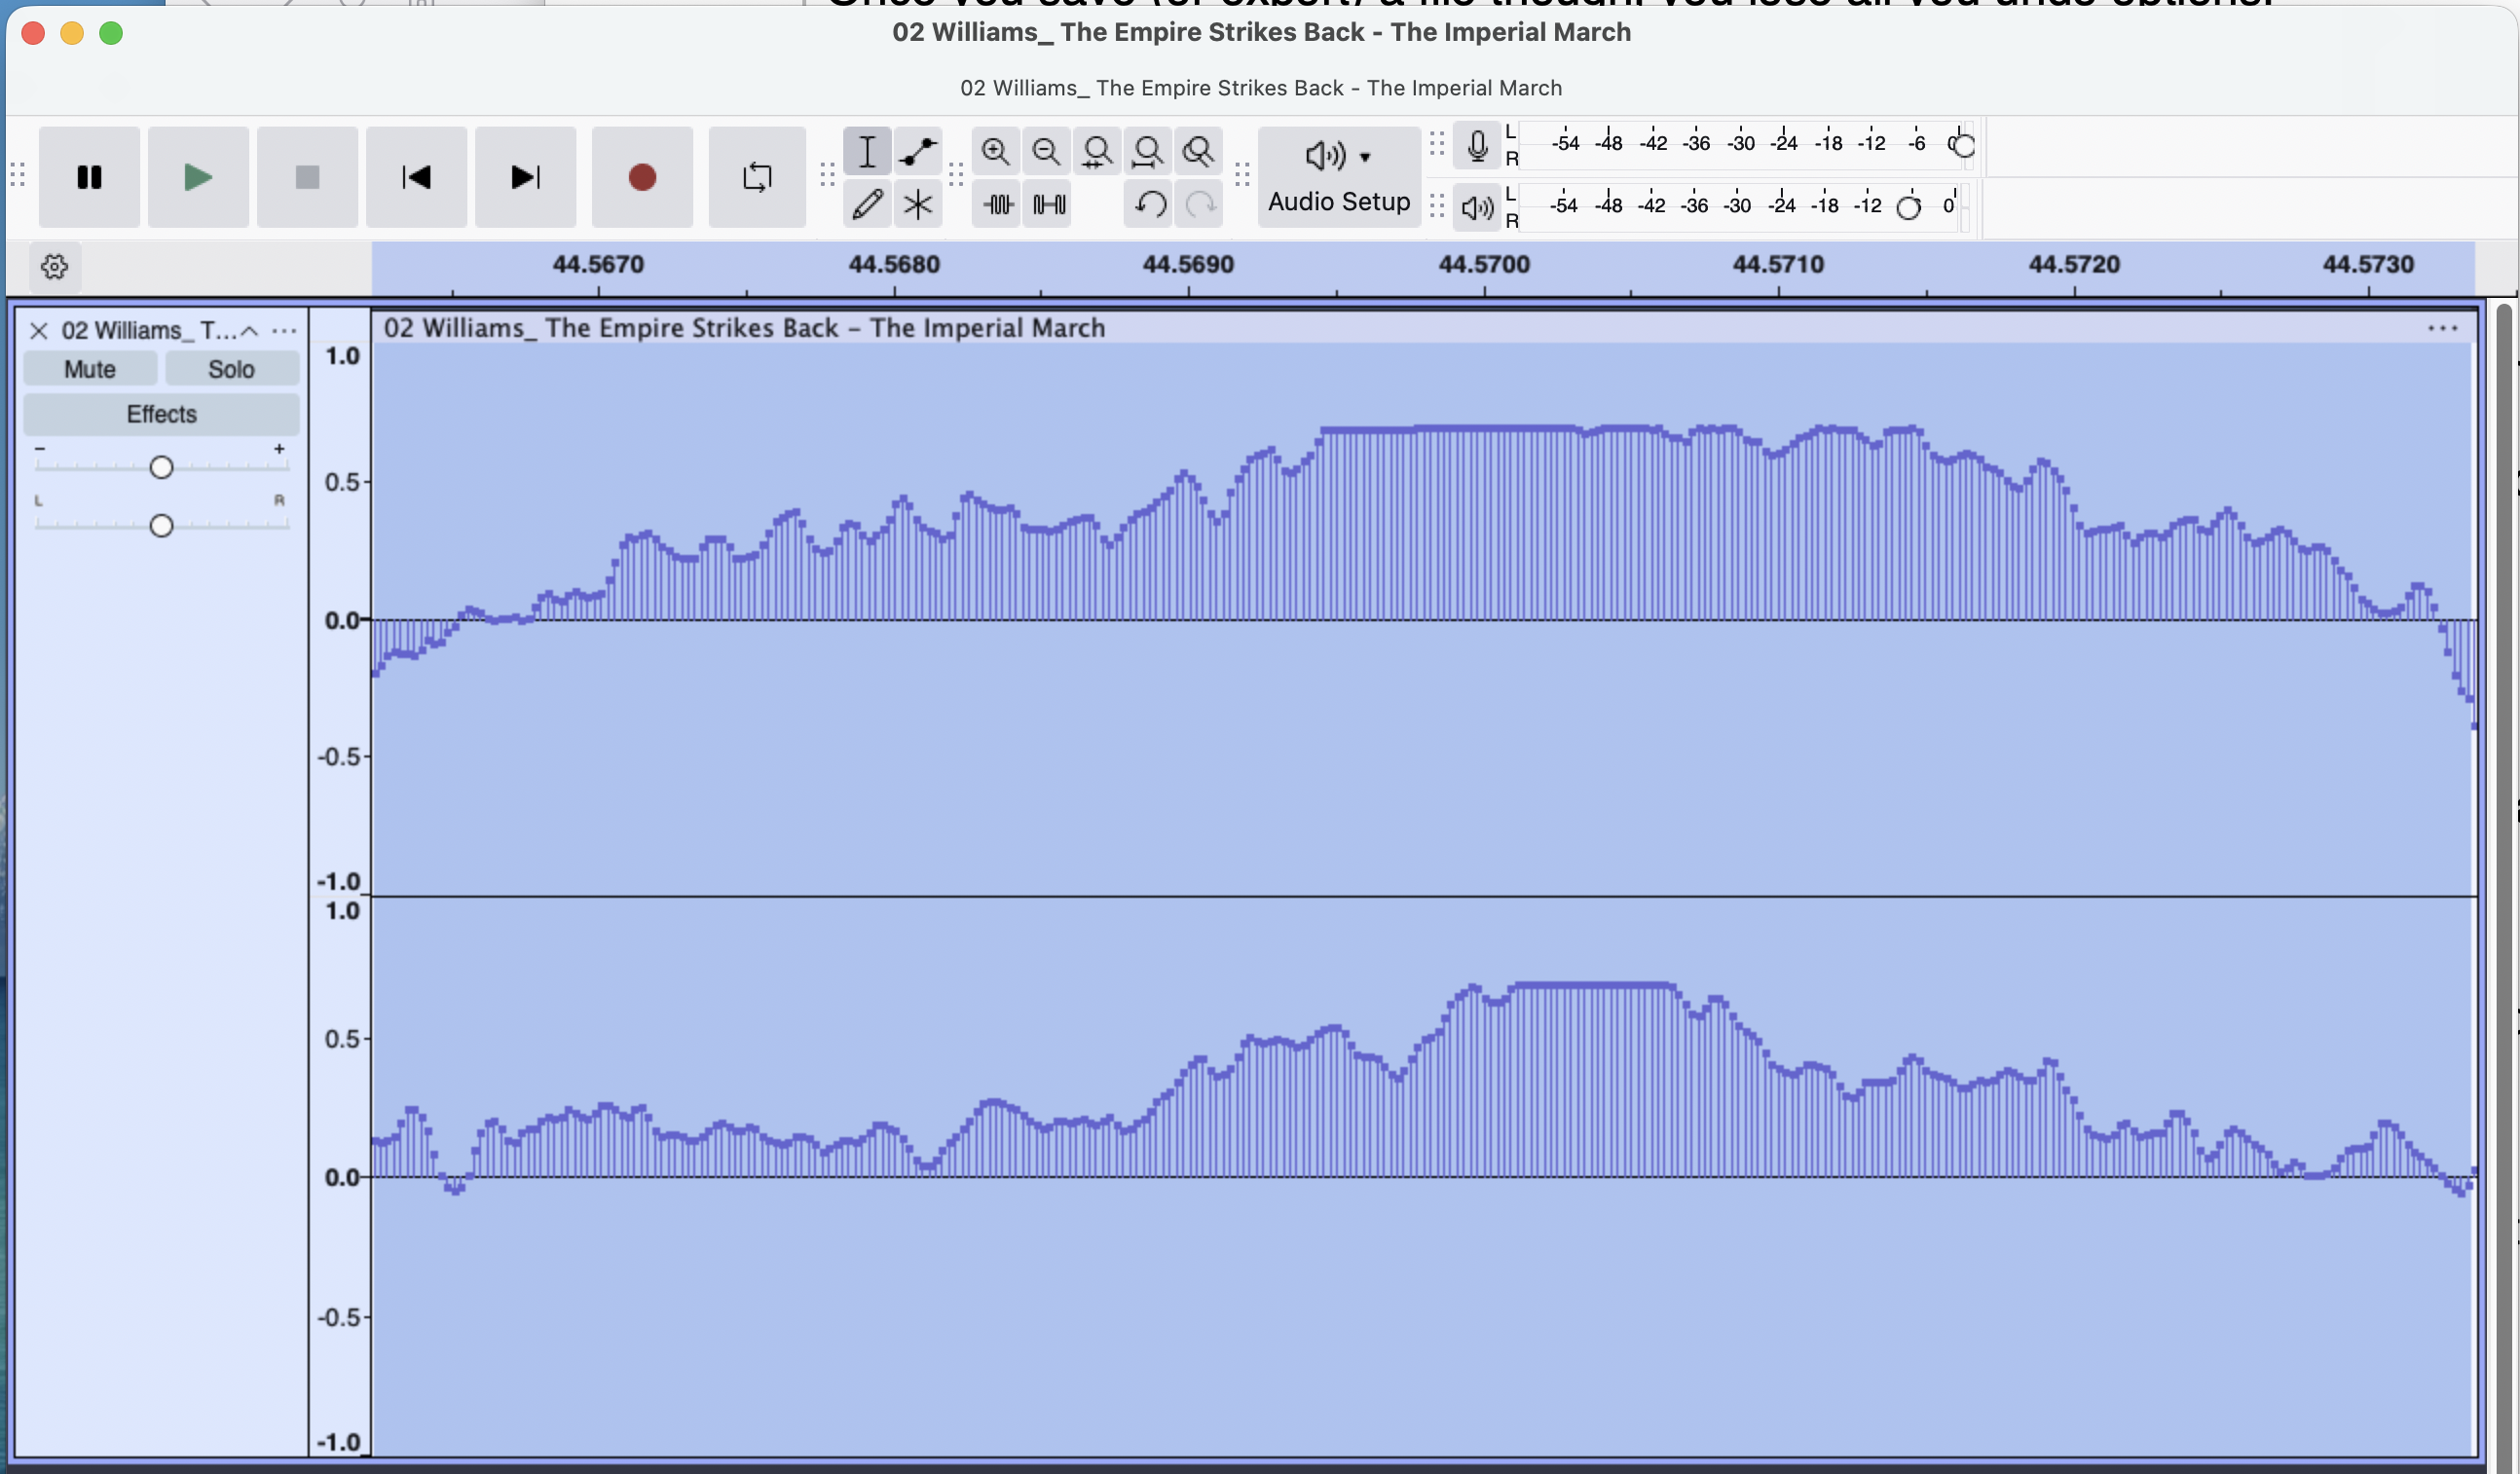Click the track gain slider knob
Image resolution: width=2520 pixels, height=1474 pixels.
161,467
